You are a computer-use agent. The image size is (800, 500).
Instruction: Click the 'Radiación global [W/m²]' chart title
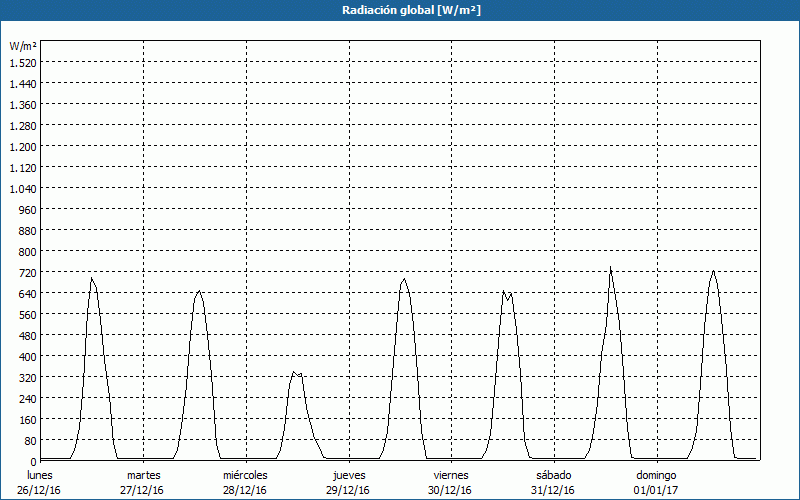point(400,10)
